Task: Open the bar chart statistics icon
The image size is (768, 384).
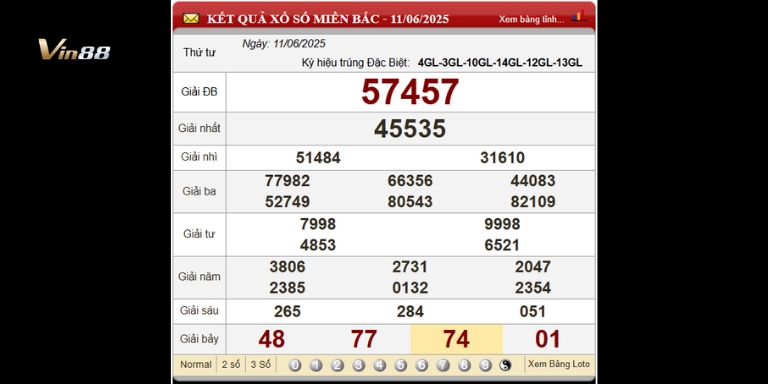Action: 578,16
